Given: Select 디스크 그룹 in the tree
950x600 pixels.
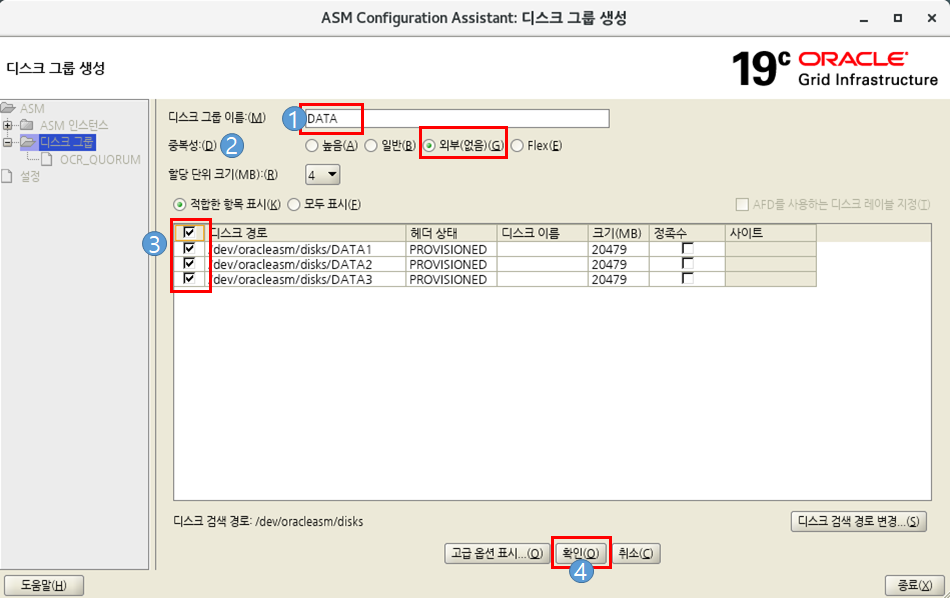Looking at the screenshot, I should pyautogui.click(x=67, y=142).
